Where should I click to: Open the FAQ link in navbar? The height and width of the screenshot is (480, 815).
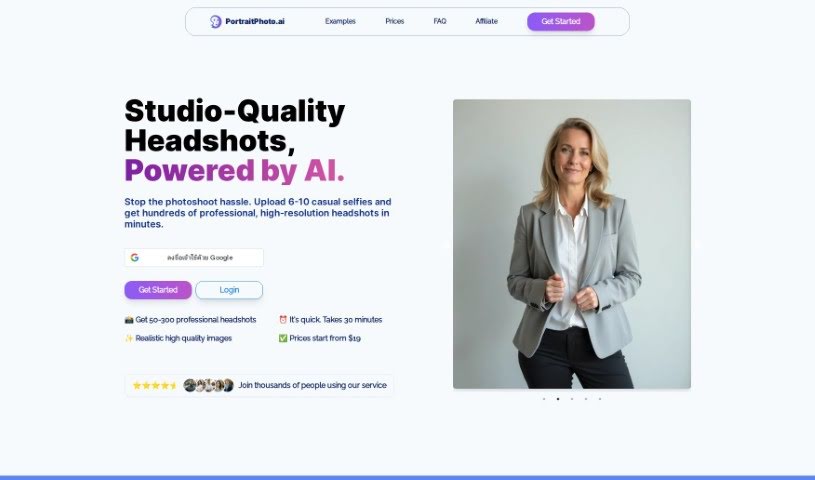[x=440, y=21]
